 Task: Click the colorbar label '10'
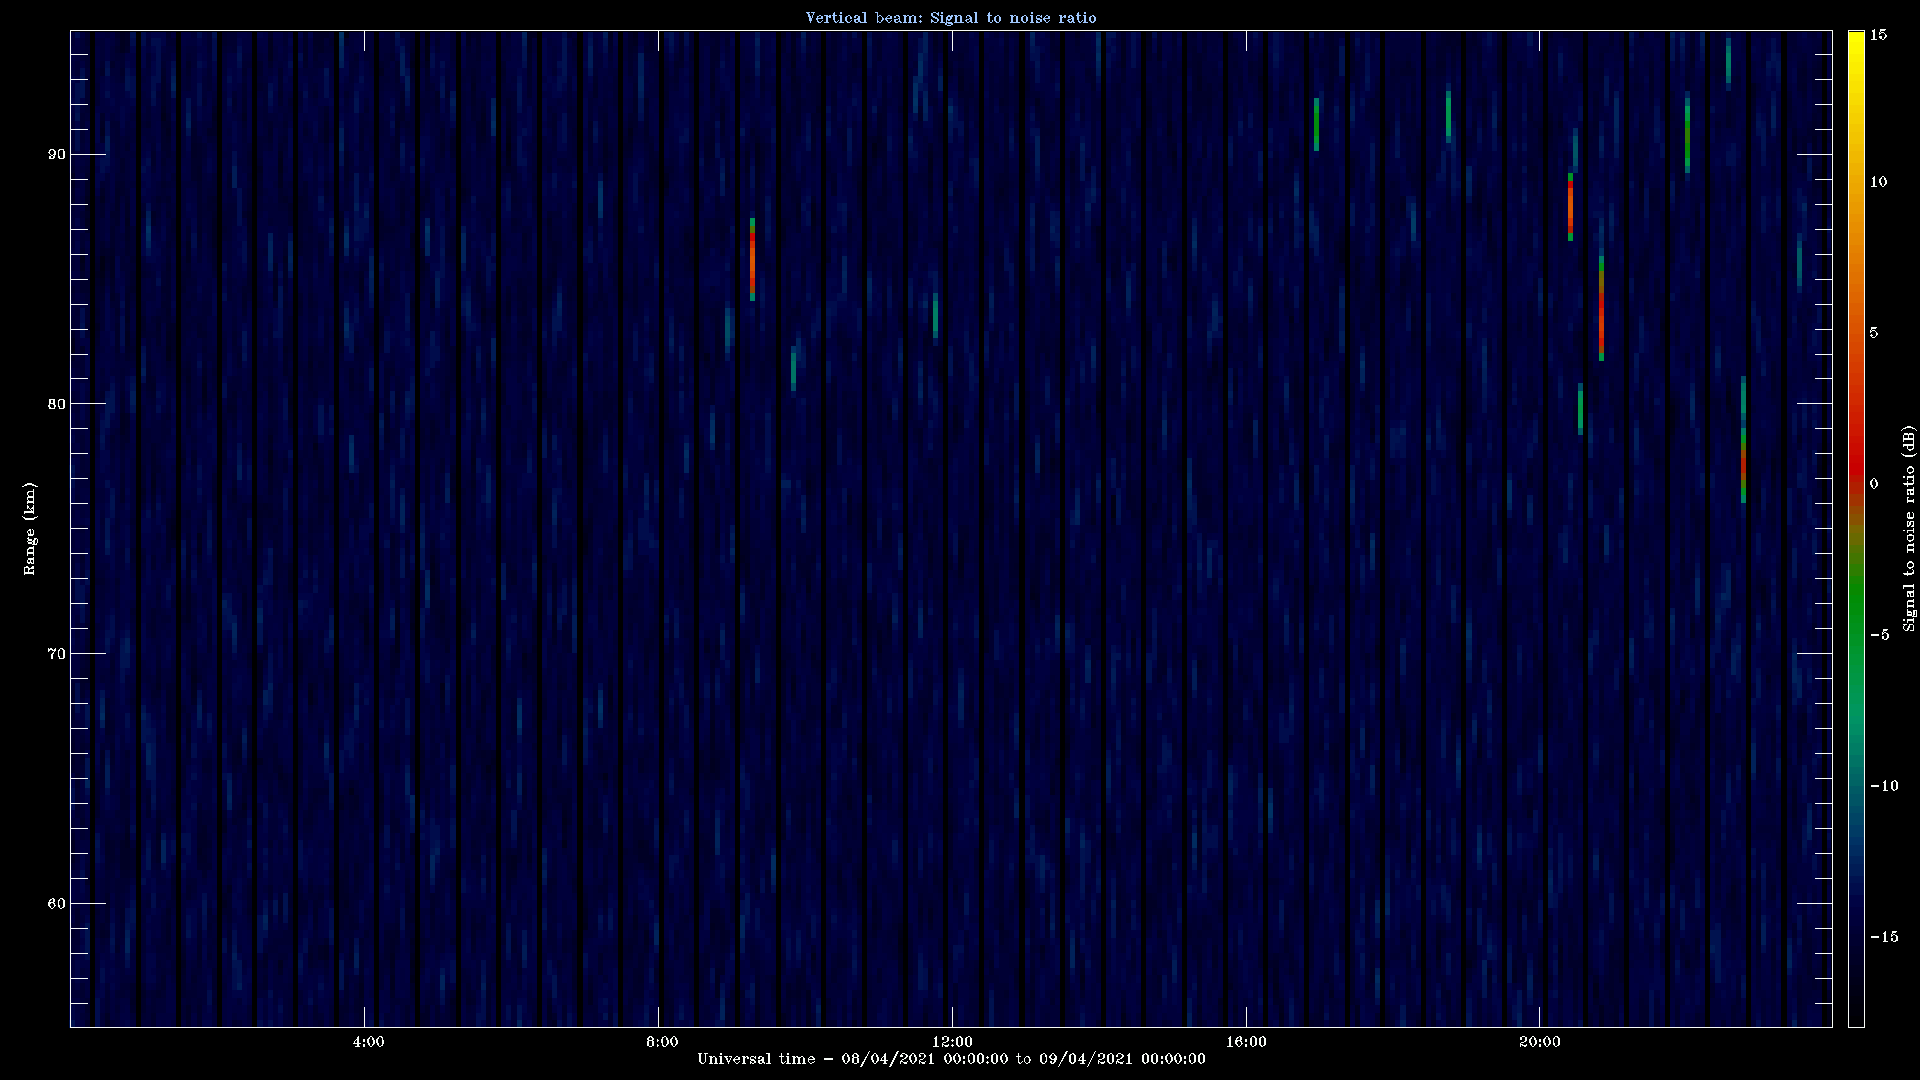[x=1878, y=182]
